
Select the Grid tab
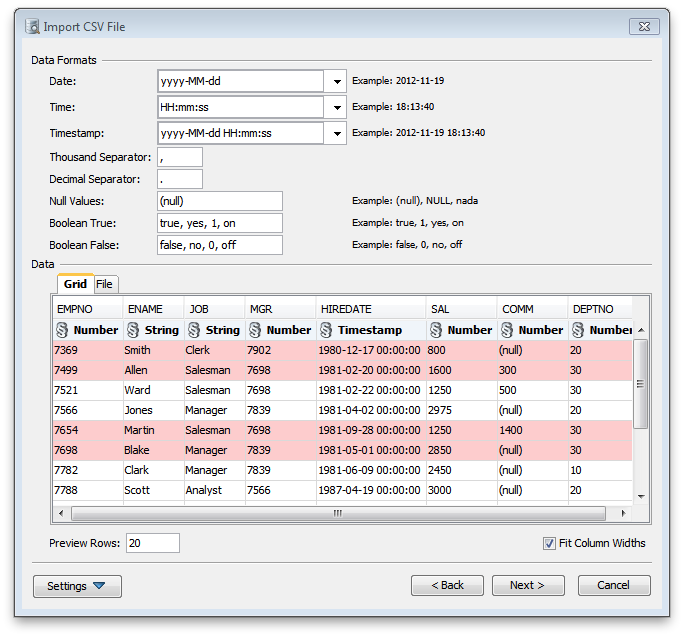[x=75, y=284]
